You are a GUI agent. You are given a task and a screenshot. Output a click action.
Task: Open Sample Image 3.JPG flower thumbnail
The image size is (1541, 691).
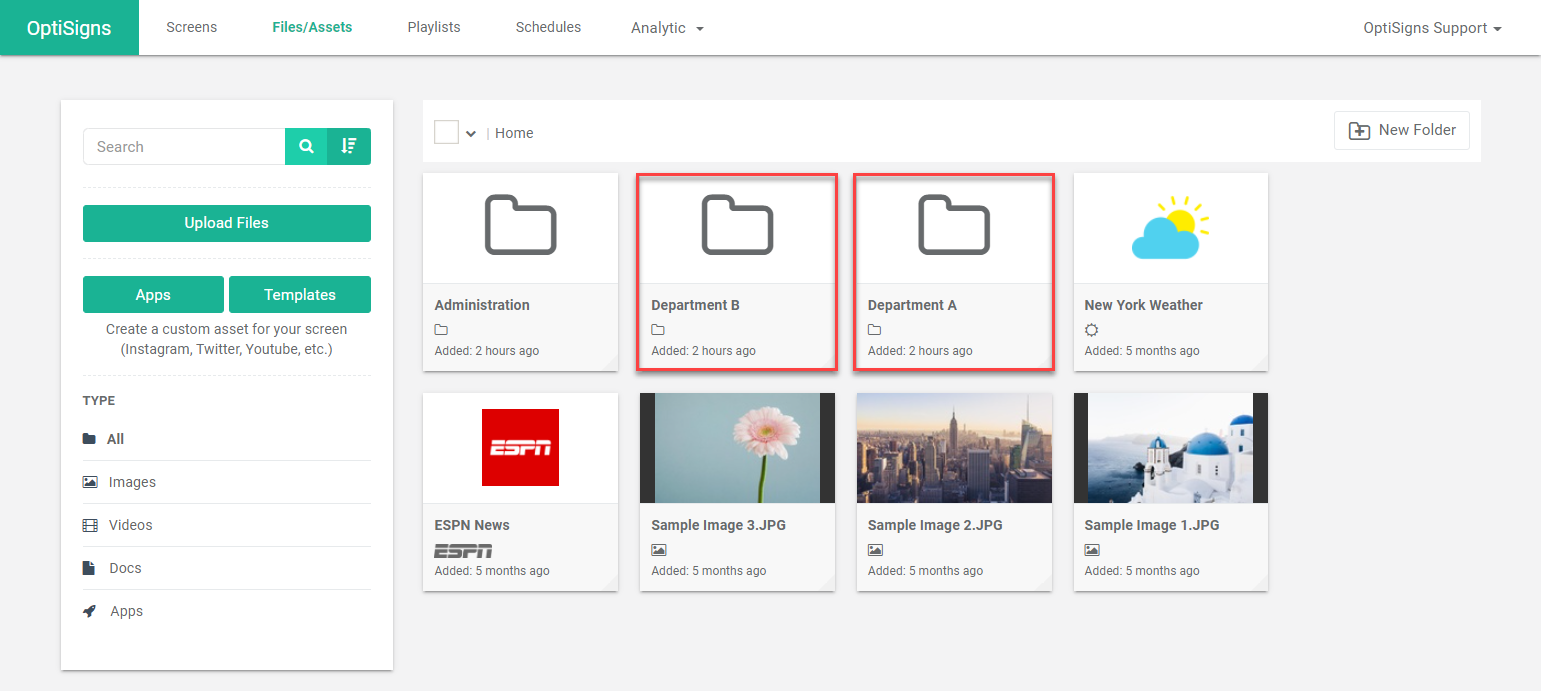click(x=737, y=448)
